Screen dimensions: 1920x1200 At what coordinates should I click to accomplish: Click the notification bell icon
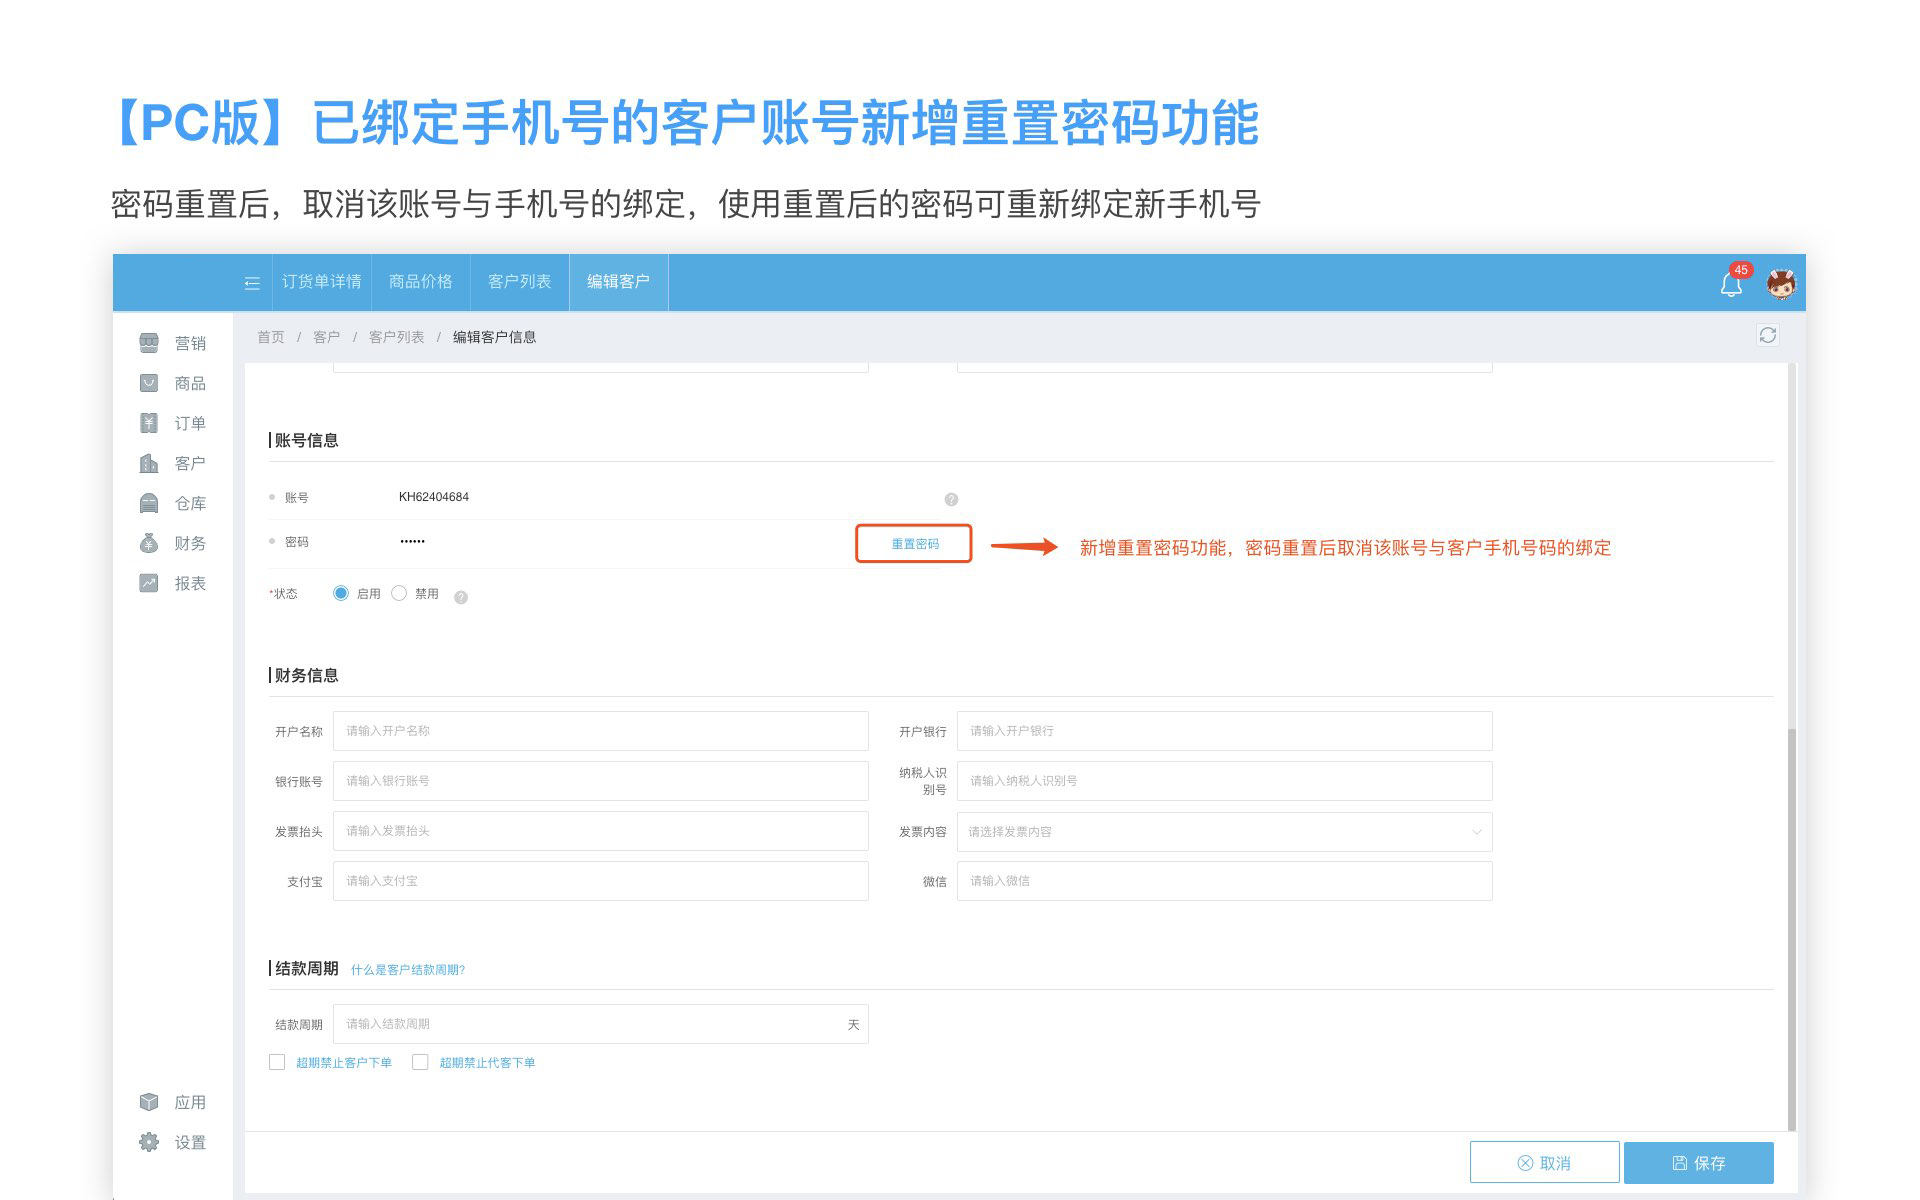point(1731,285)
